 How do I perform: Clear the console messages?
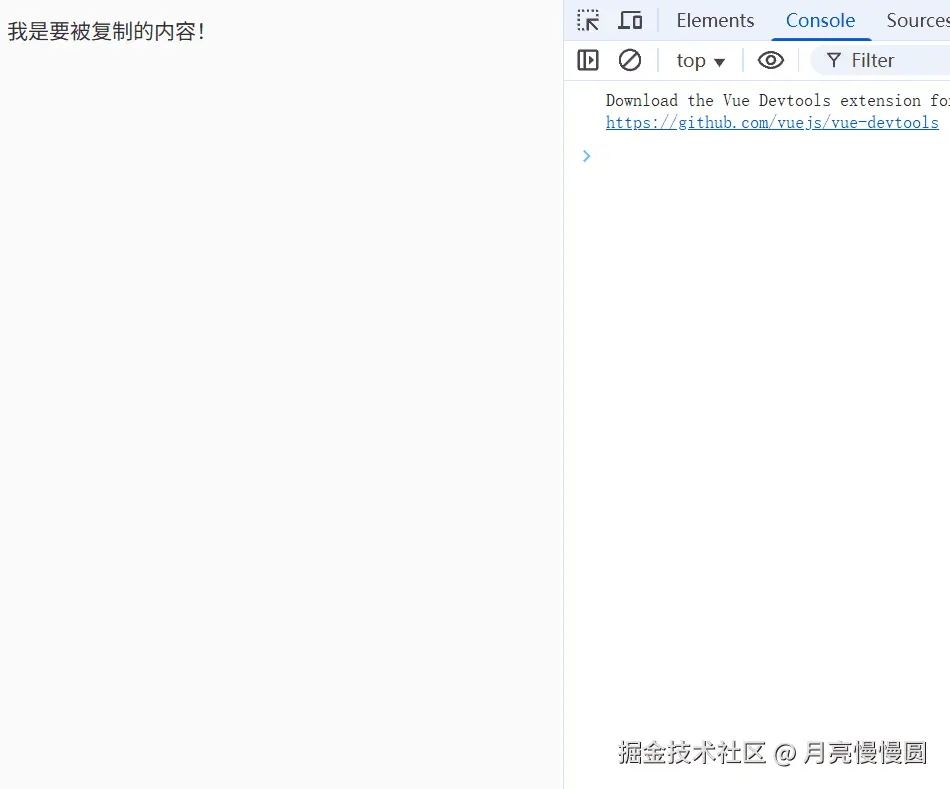pos(630,60)
